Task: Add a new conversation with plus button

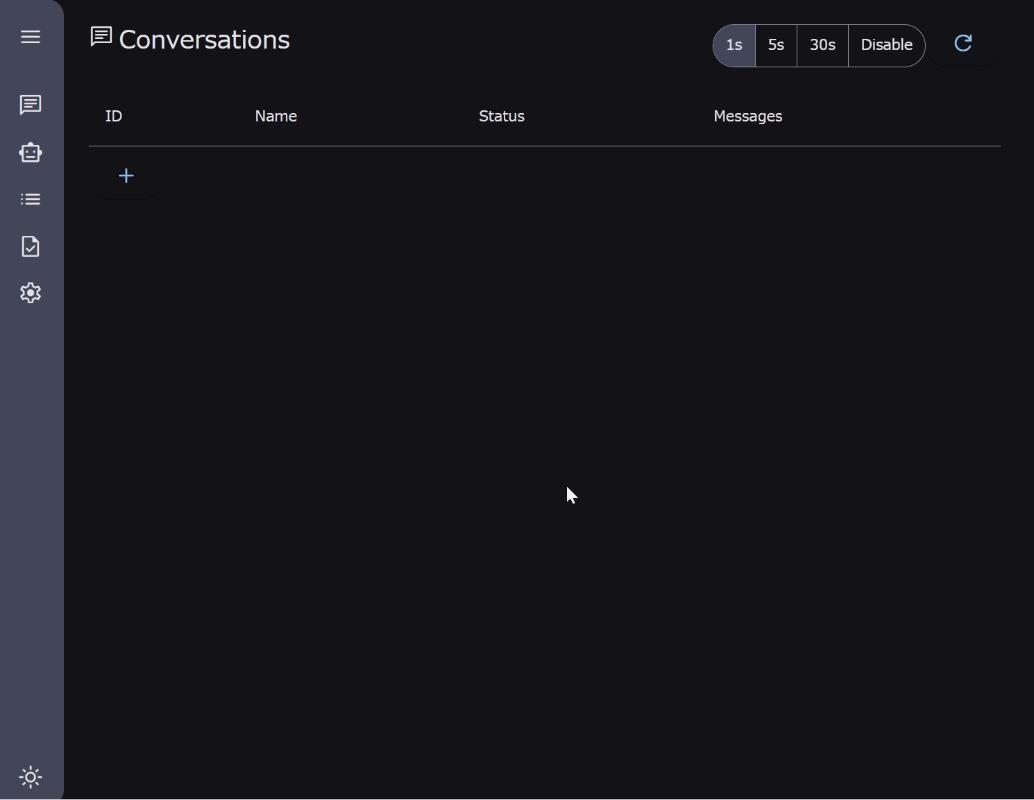Action: (126, 176)
